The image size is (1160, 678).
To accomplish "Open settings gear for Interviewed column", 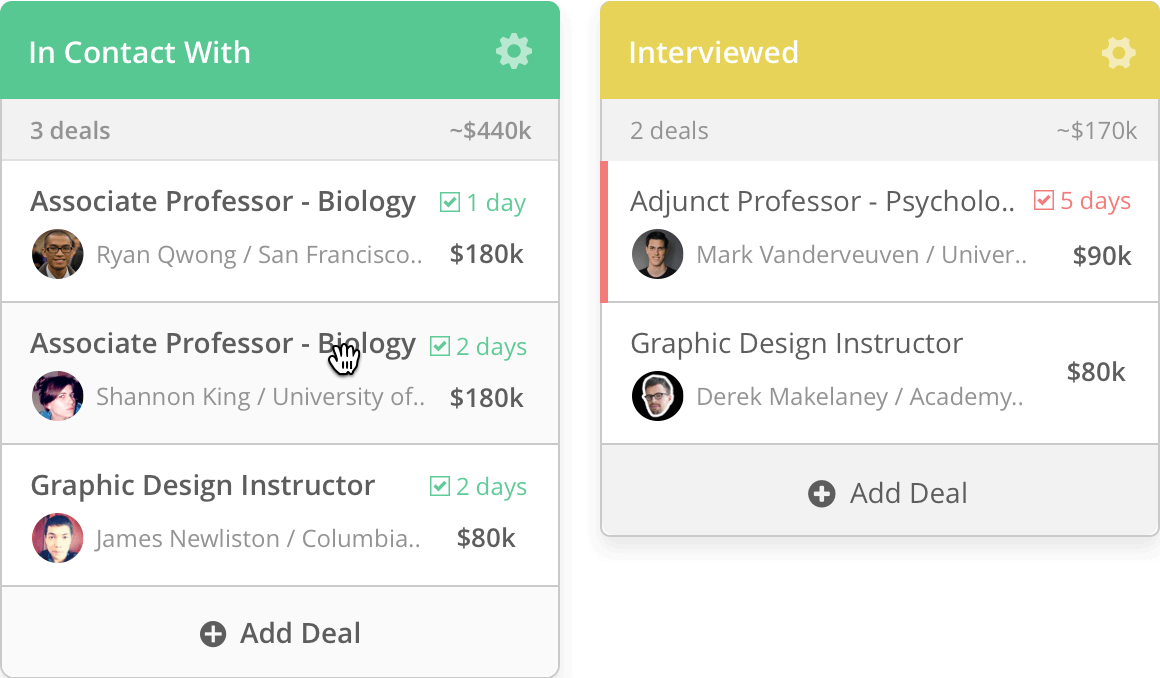I will [x=1118, y=53].
